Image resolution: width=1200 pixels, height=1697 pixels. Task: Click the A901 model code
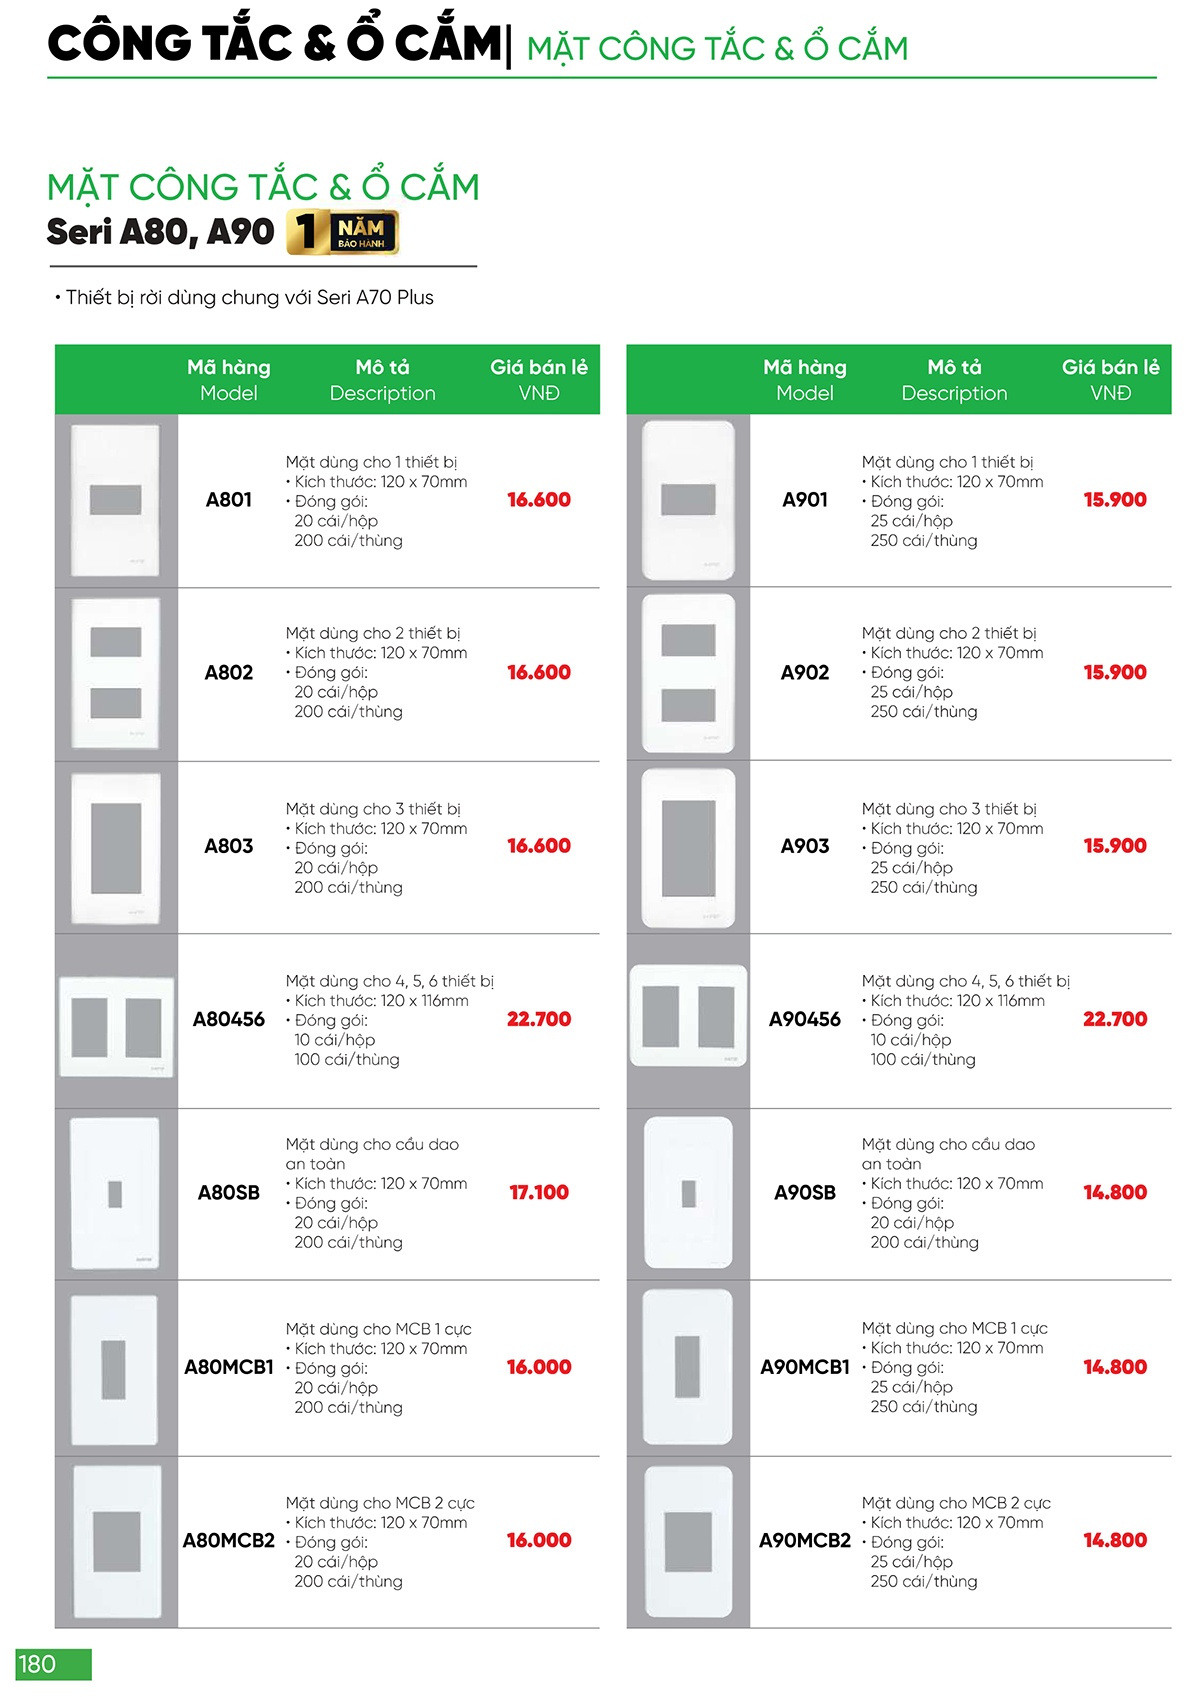pos(805,499)
